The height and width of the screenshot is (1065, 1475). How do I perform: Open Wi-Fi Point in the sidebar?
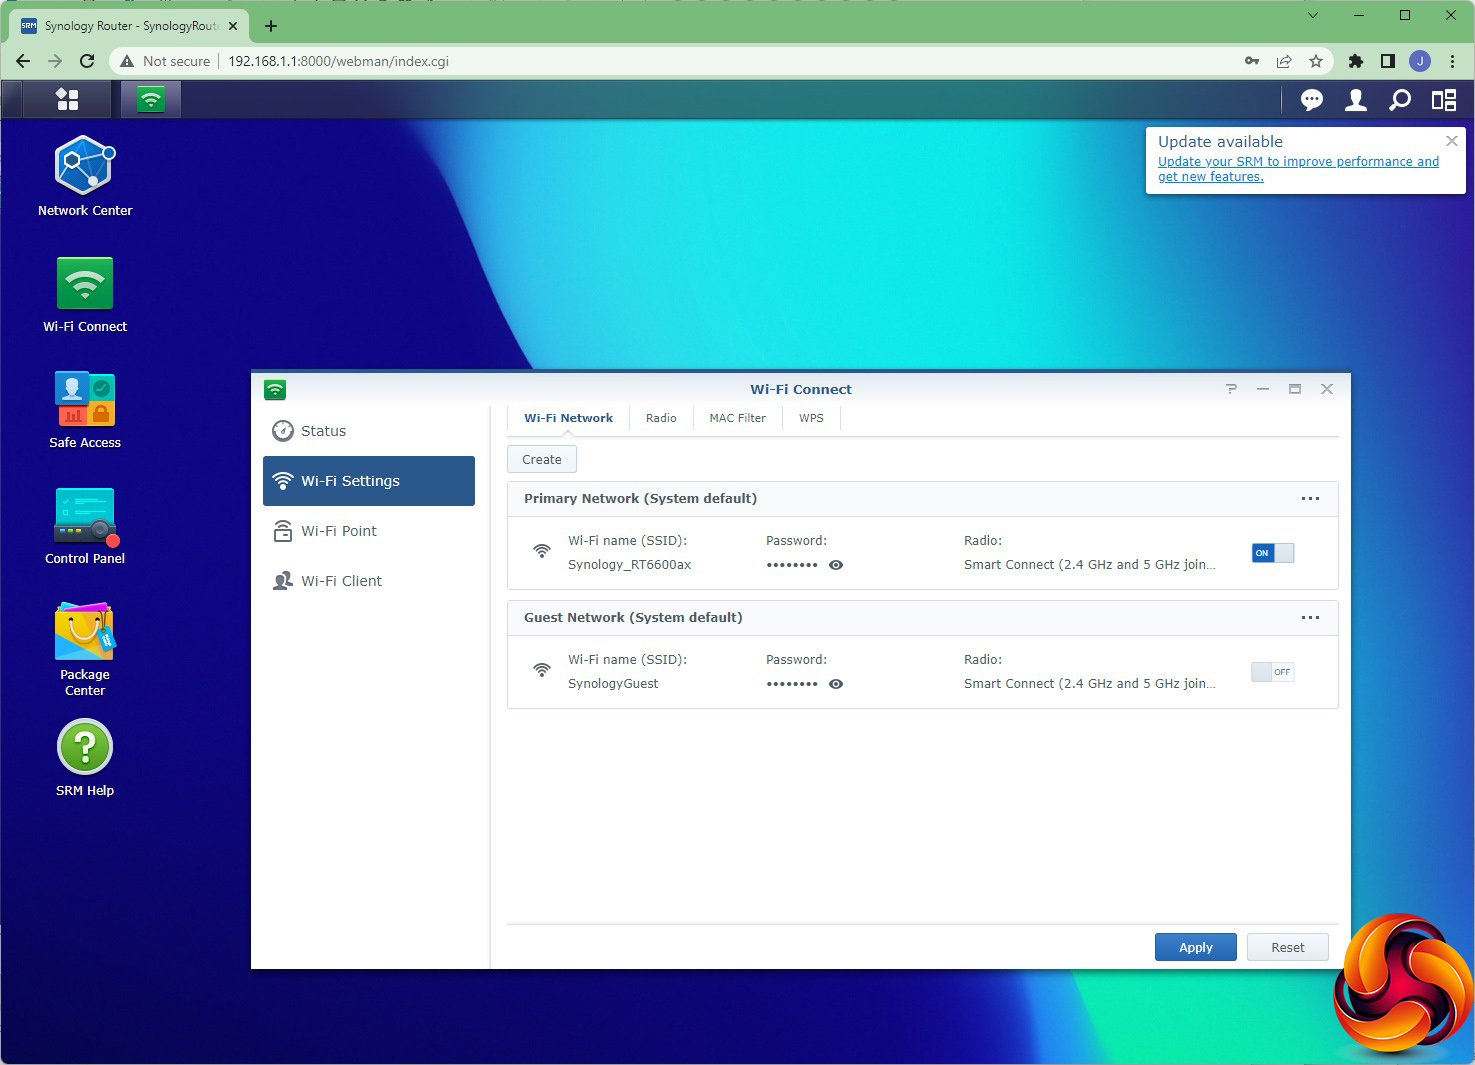tap(369, 531)
